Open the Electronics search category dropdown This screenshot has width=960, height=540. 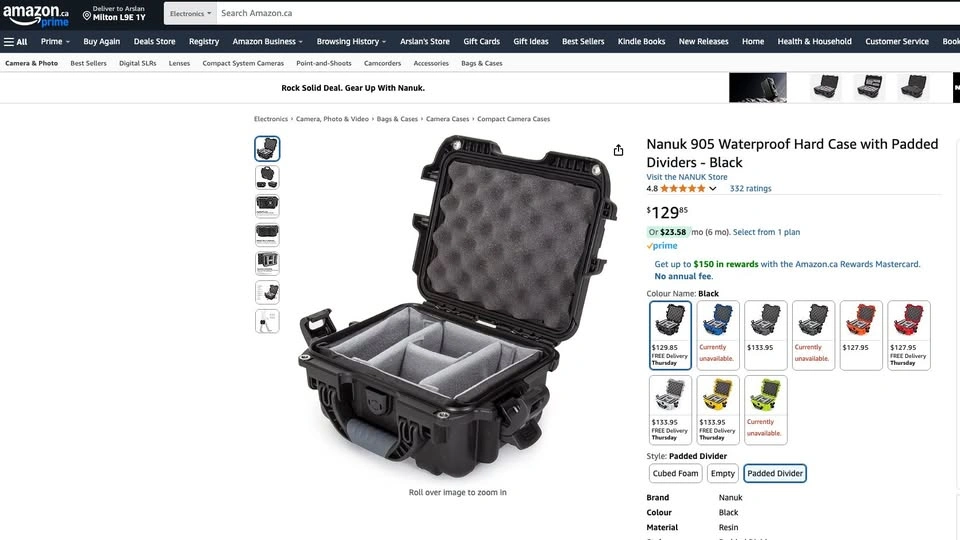(x=190, y=13)
